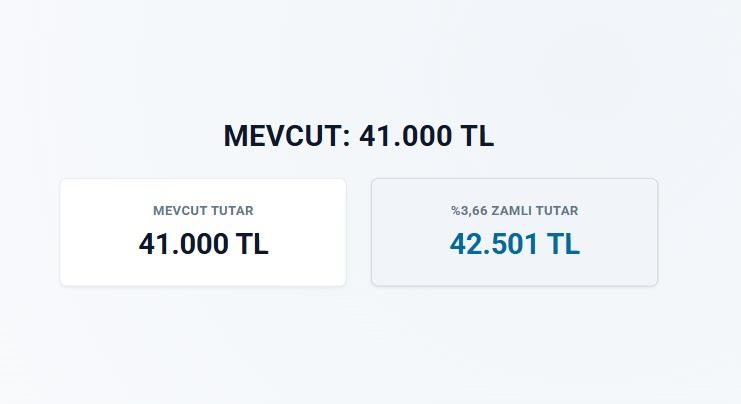Click the %3,66 ZAMLI TUTAR label text
Image resolution: width=741 pixels, height=404 pixels.
pyautogui.click(x=515, y=211)
